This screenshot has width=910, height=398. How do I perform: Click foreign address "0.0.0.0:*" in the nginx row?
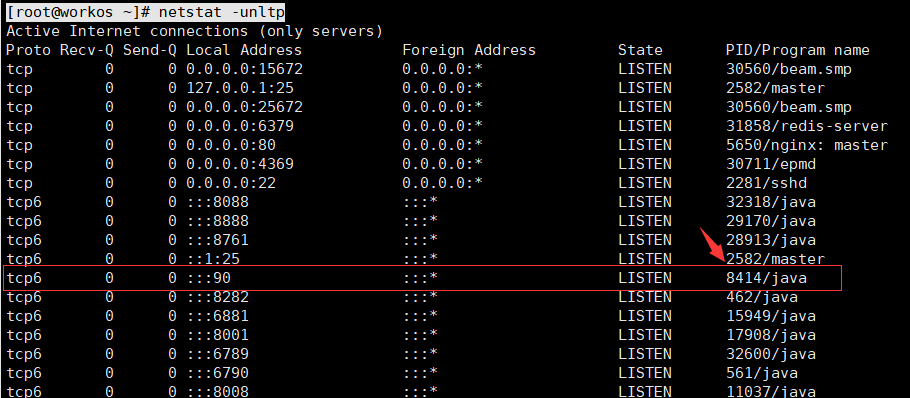[442, 145]
